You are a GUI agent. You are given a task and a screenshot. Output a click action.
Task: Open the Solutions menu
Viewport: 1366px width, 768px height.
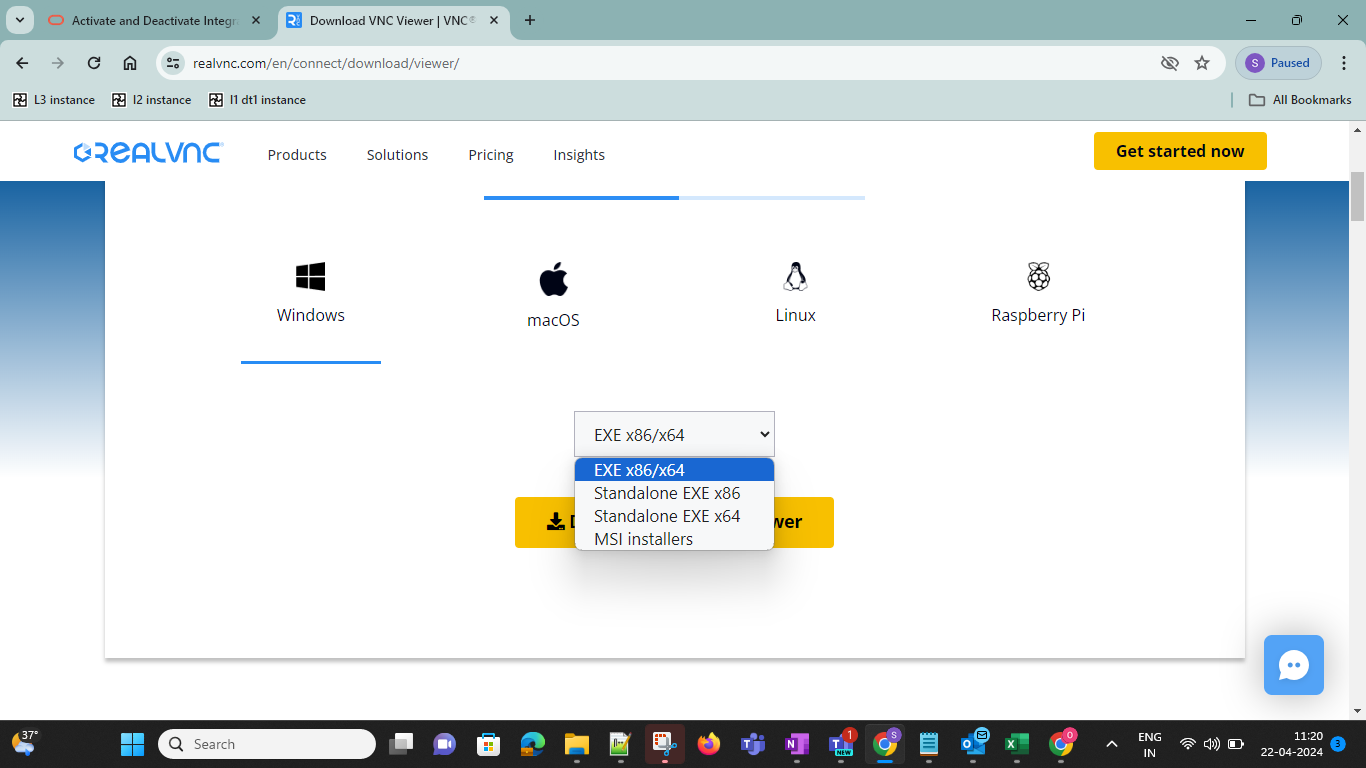click(x=397, y=155)
